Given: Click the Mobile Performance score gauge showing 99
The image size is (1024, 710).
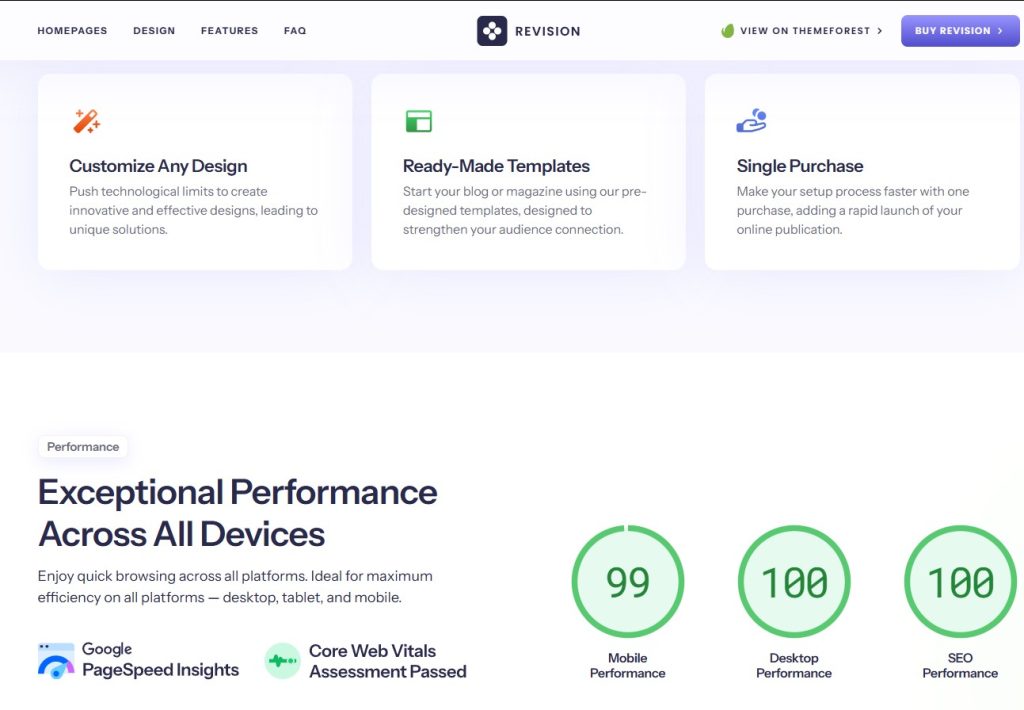Looking at the screenshot, I should pos(627,581).
